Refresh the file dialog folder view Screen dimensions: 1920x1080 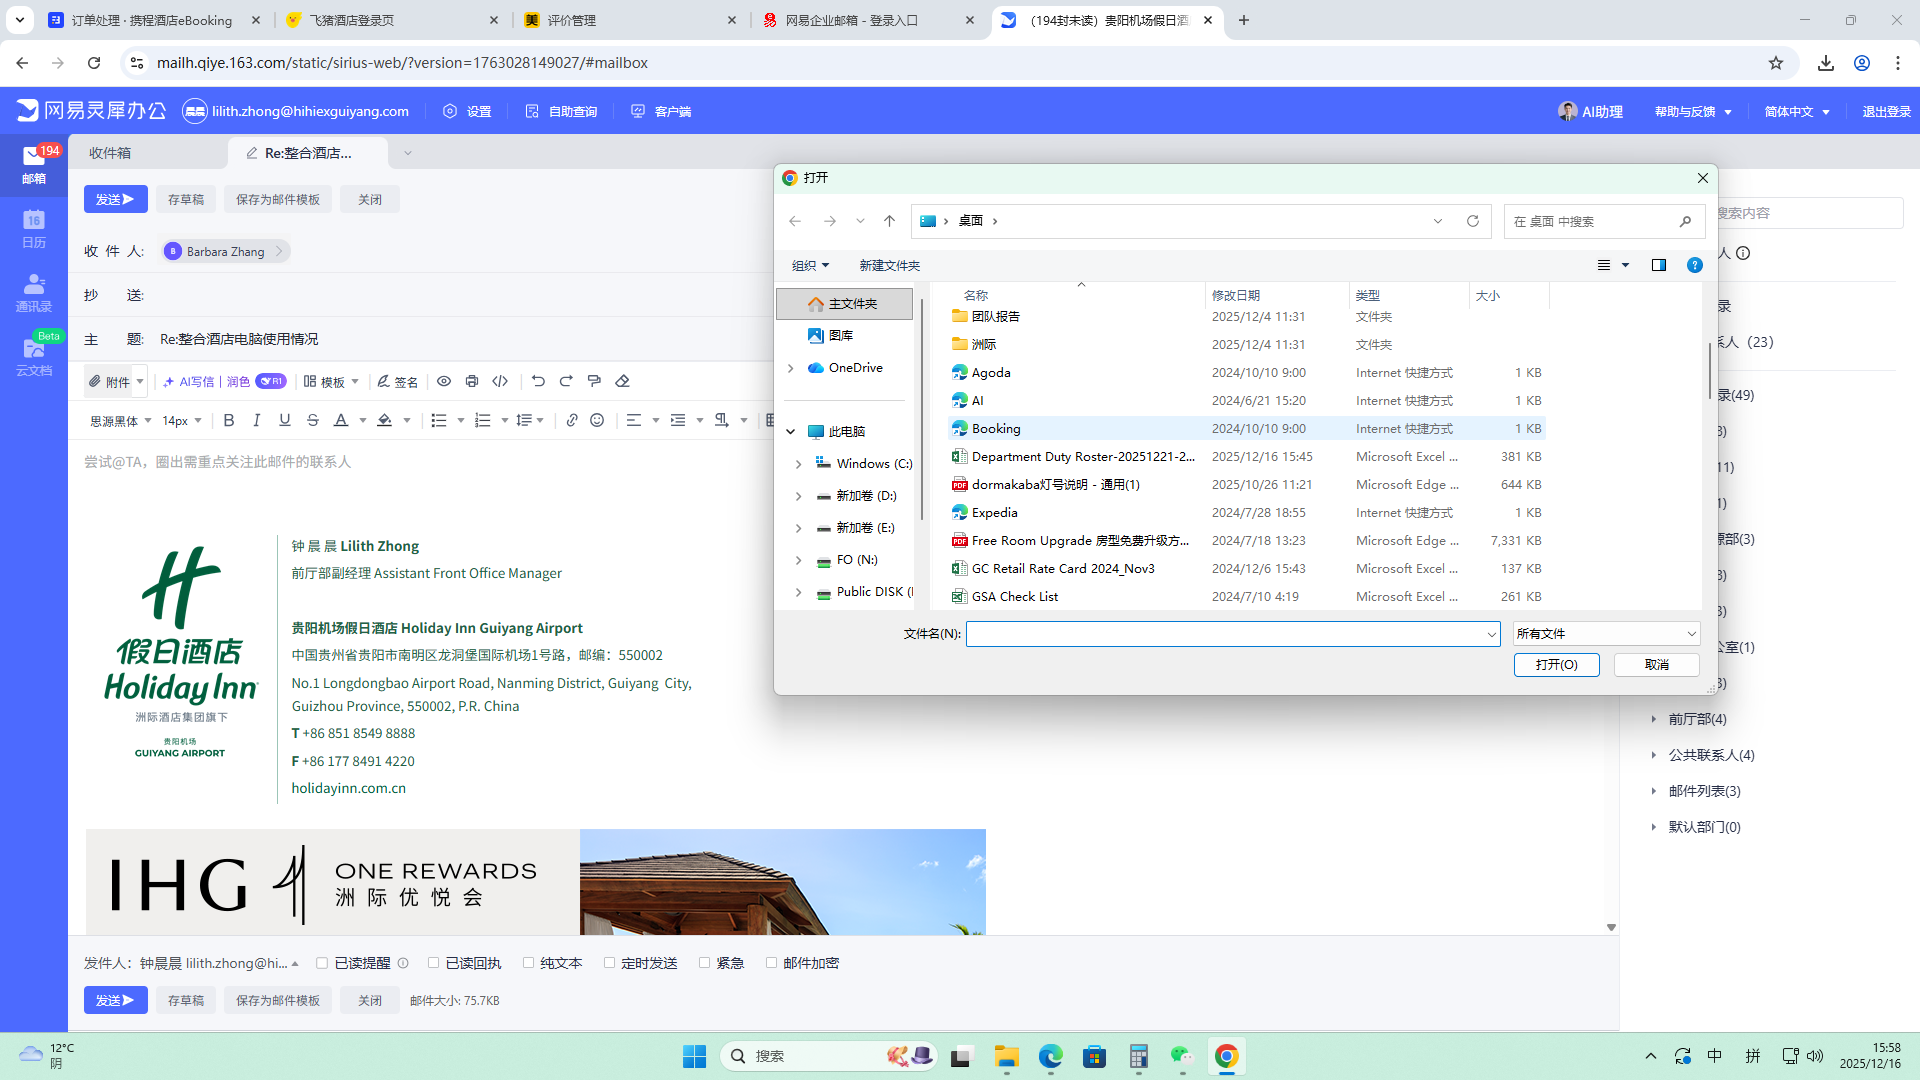click(1472, 221)
